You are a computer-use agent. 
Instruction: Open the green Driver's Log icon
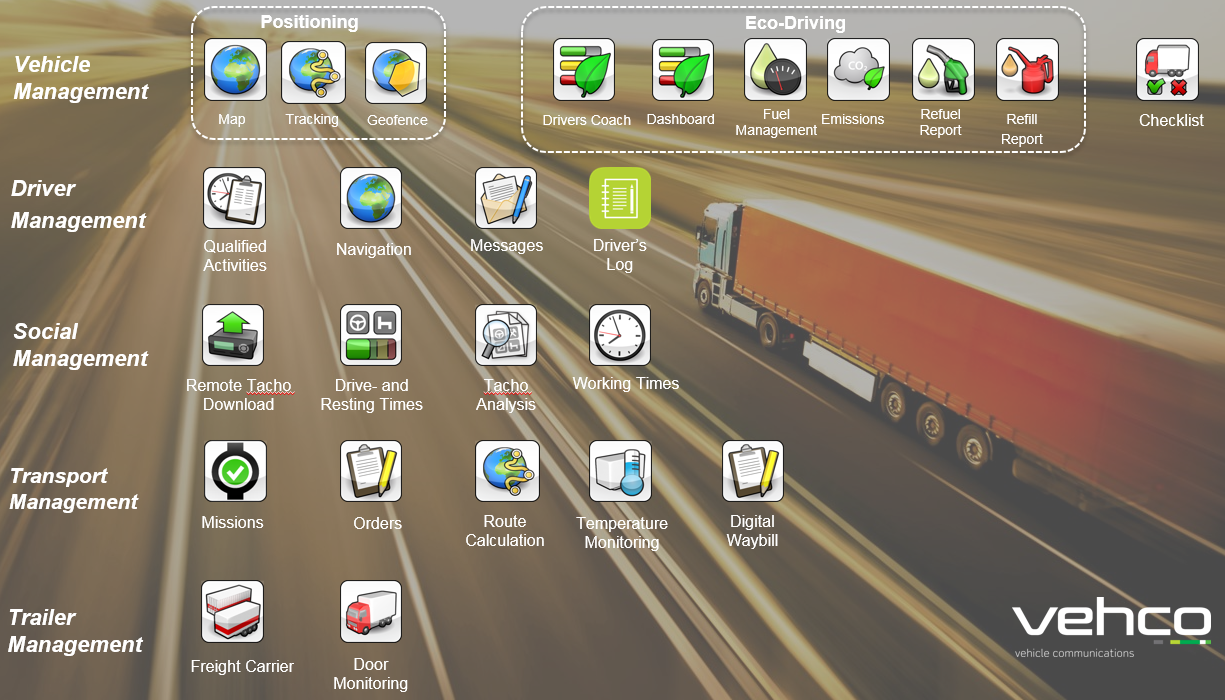pyautogui.click(x=620, y=198)
